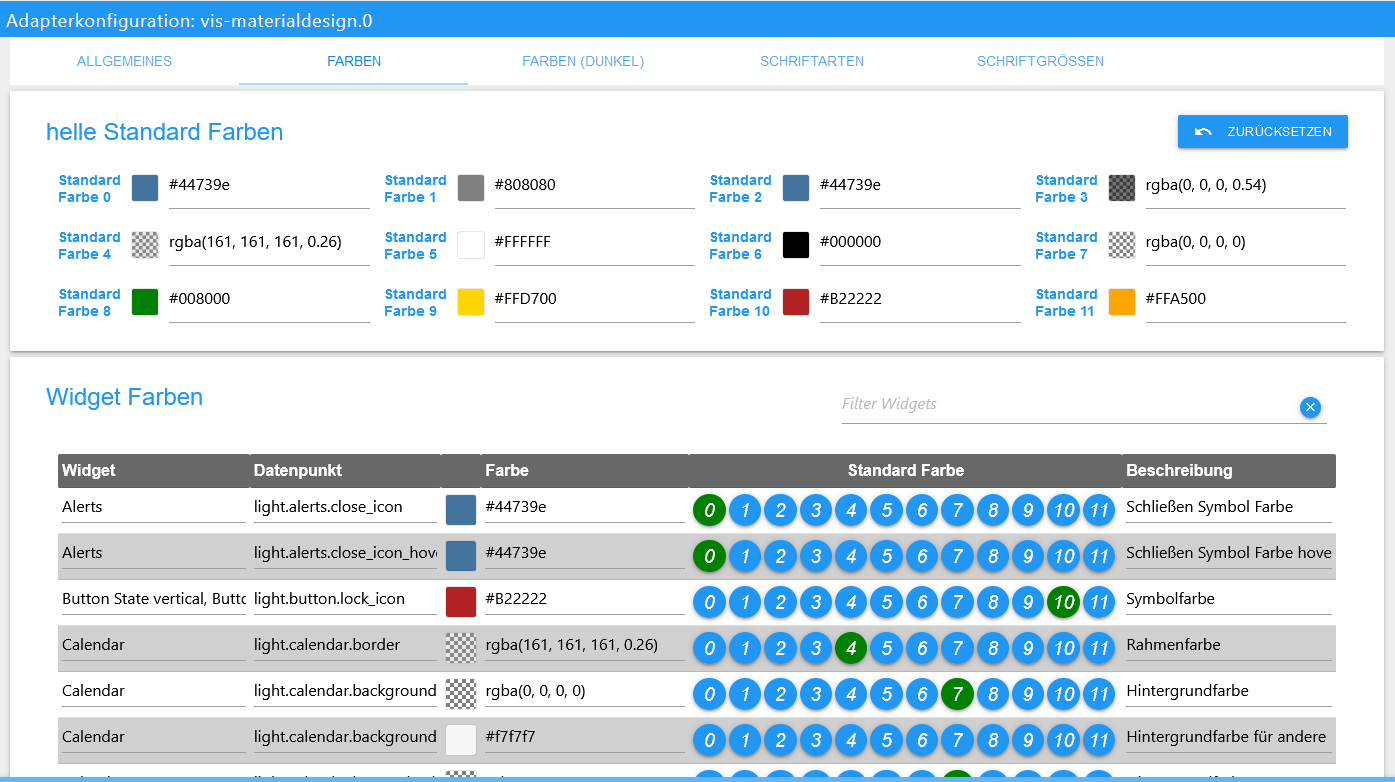Open the swatch of light.calendar.border

pos(461,648)
